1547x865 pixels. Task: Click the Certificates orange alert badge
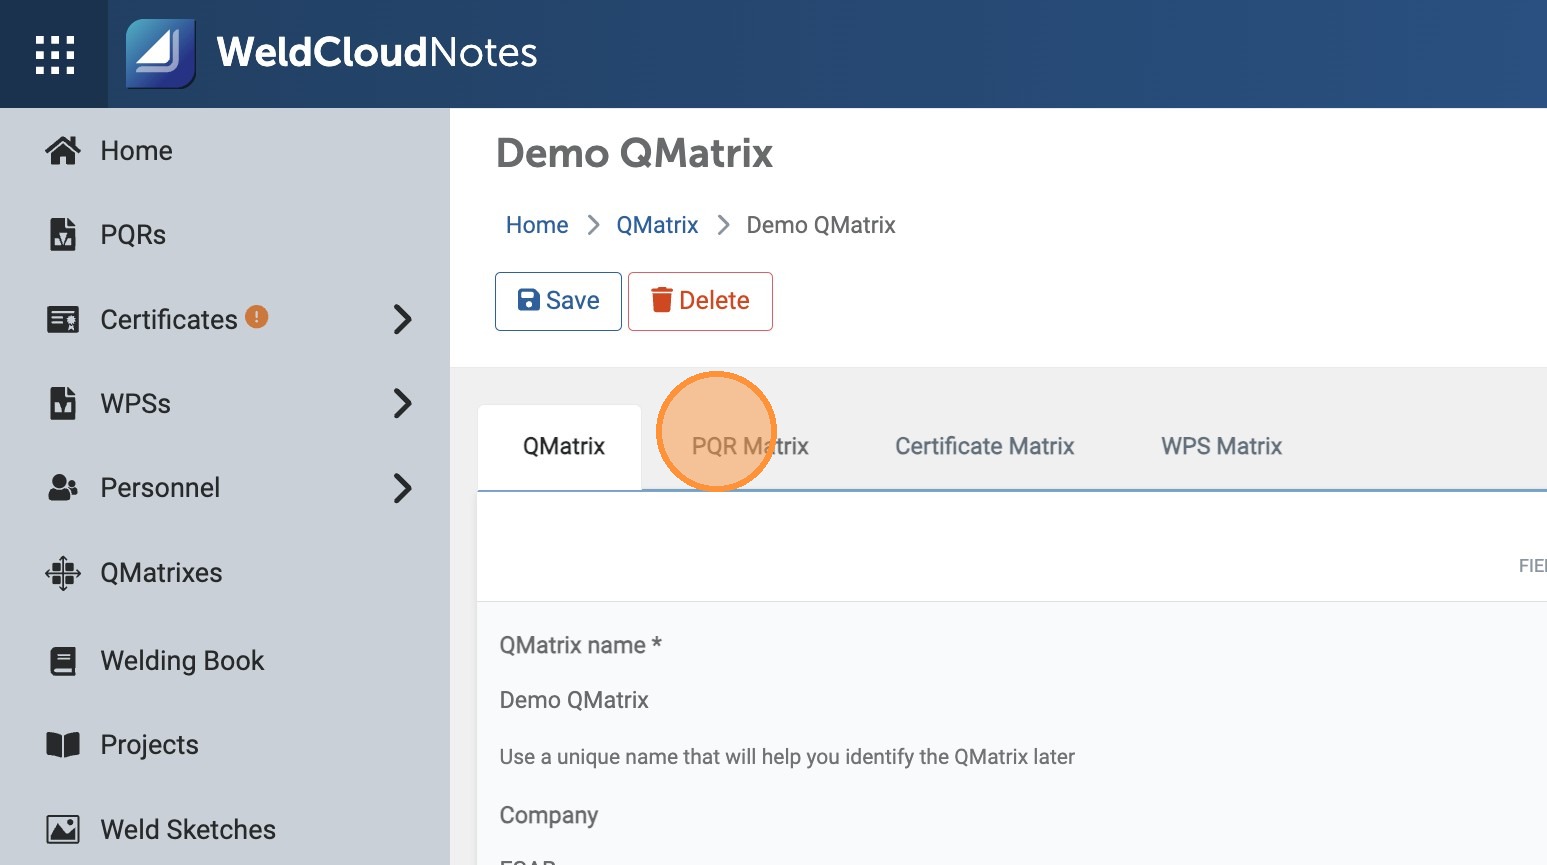(x=257, y=317)
